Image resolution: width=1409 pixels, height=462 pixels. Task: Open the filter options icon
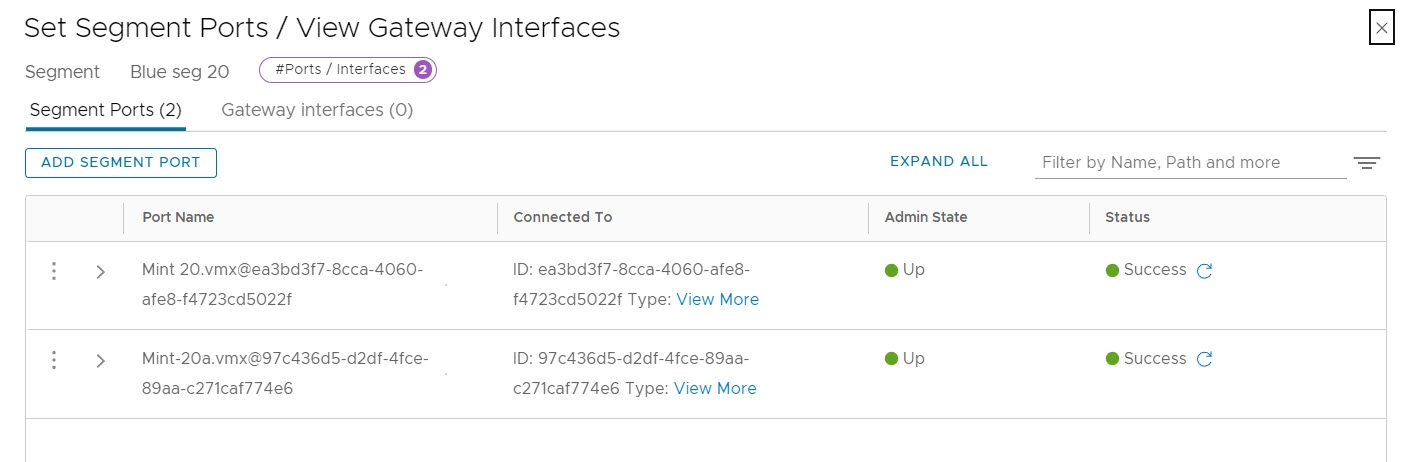pos(1366,163)
